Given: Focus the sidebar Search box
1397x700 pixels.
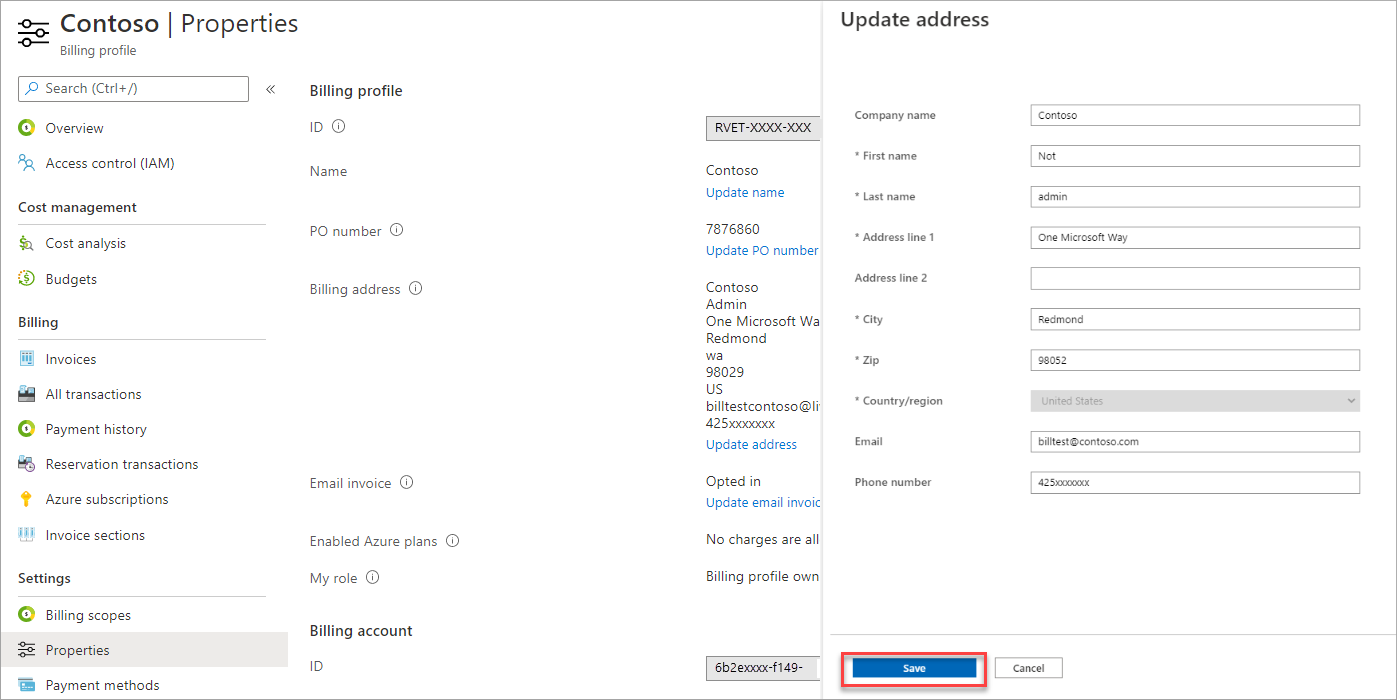Looking at the screenshot, I should pos(133,89).
